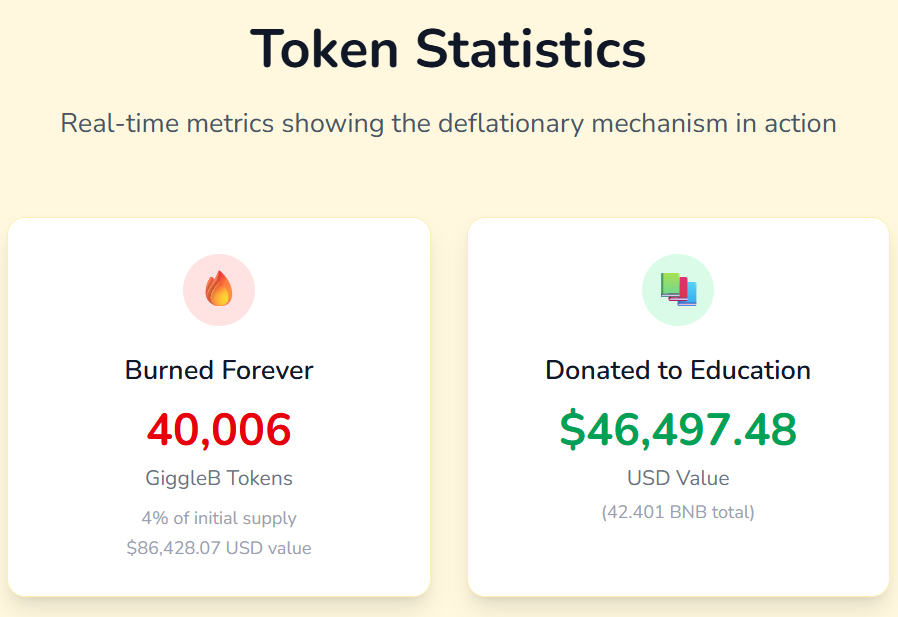This screenshot has width=898, height=617.
Task: Click the $86,428.07 USD value text
Action: pos(219,548)
